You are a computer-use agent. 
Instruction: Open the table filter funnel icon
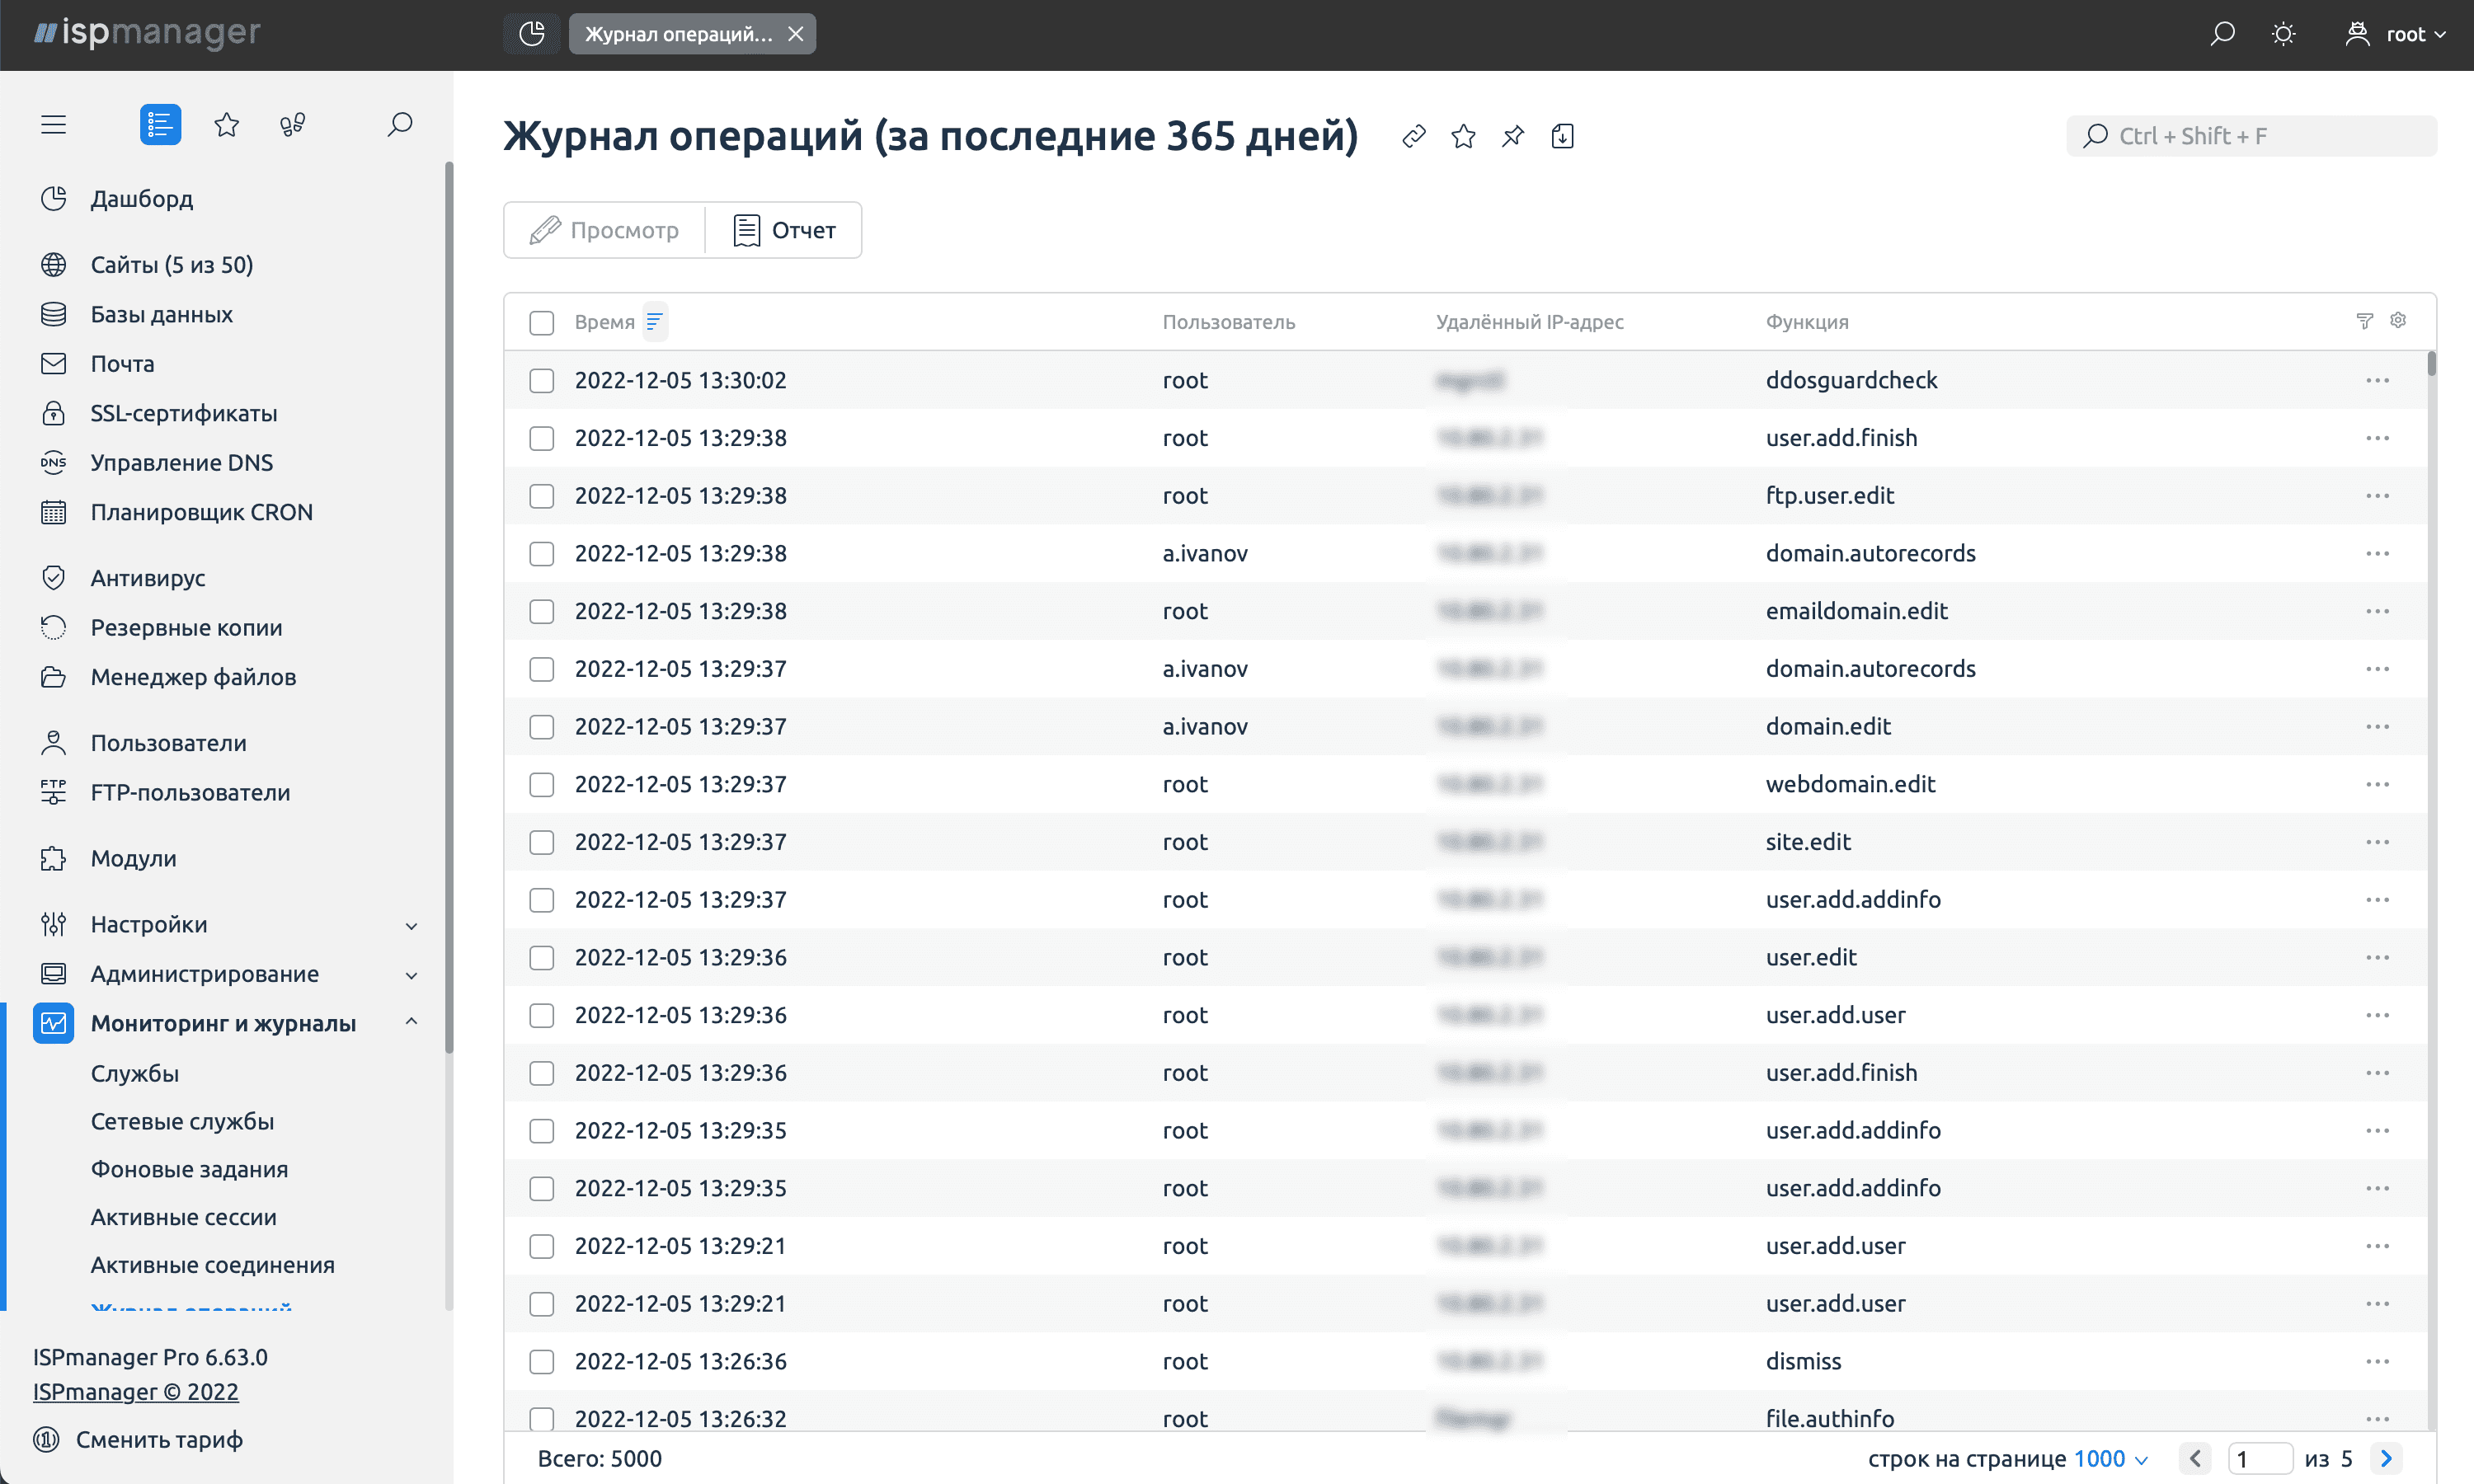[2364, 321]
